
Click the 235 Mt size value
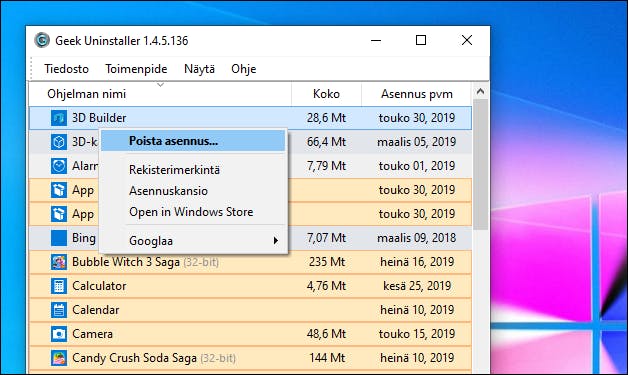click(x=327, y=262)
